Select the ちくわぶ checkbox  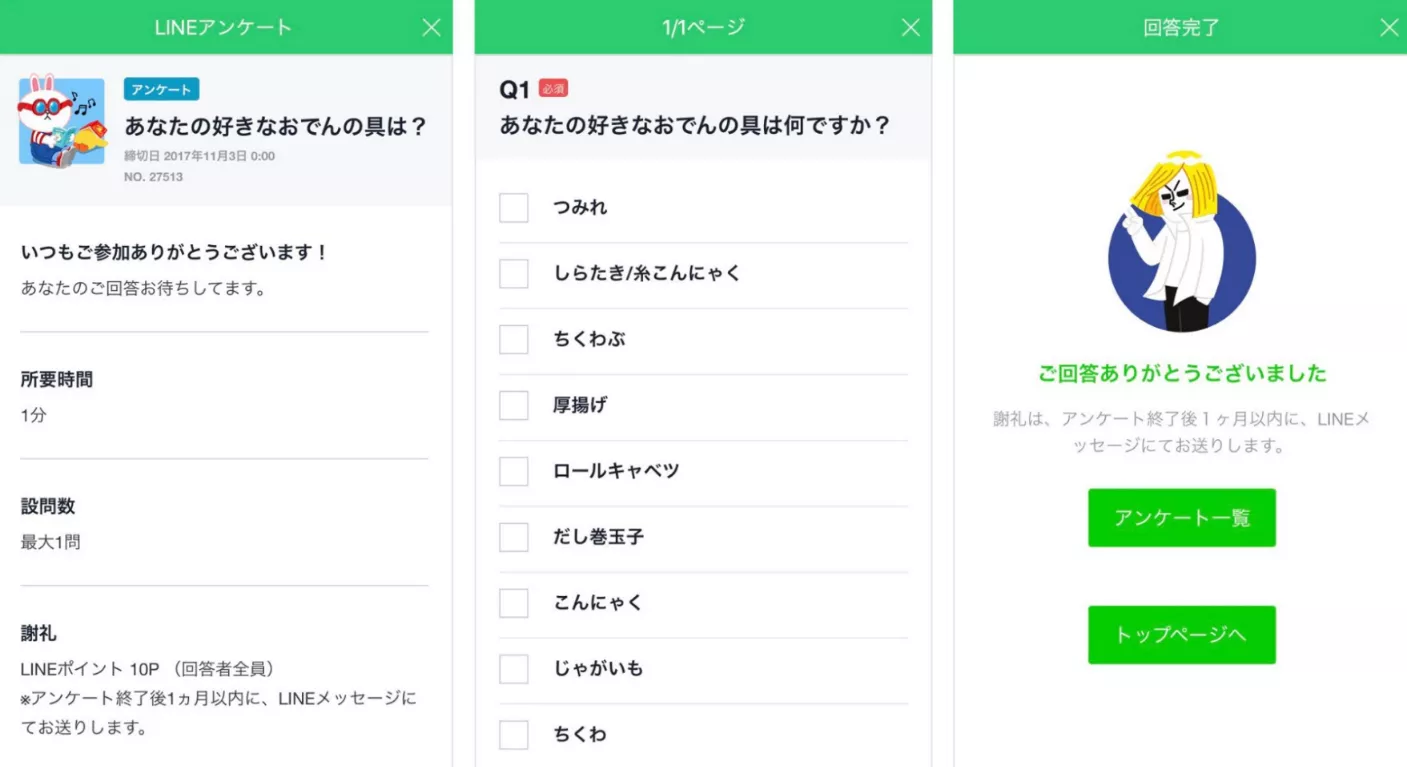(x=514, y=340)
